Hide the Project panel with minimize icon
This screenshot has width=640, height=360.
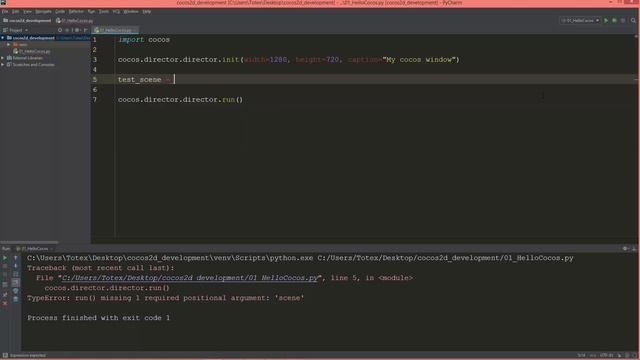[x=85, y=30]
